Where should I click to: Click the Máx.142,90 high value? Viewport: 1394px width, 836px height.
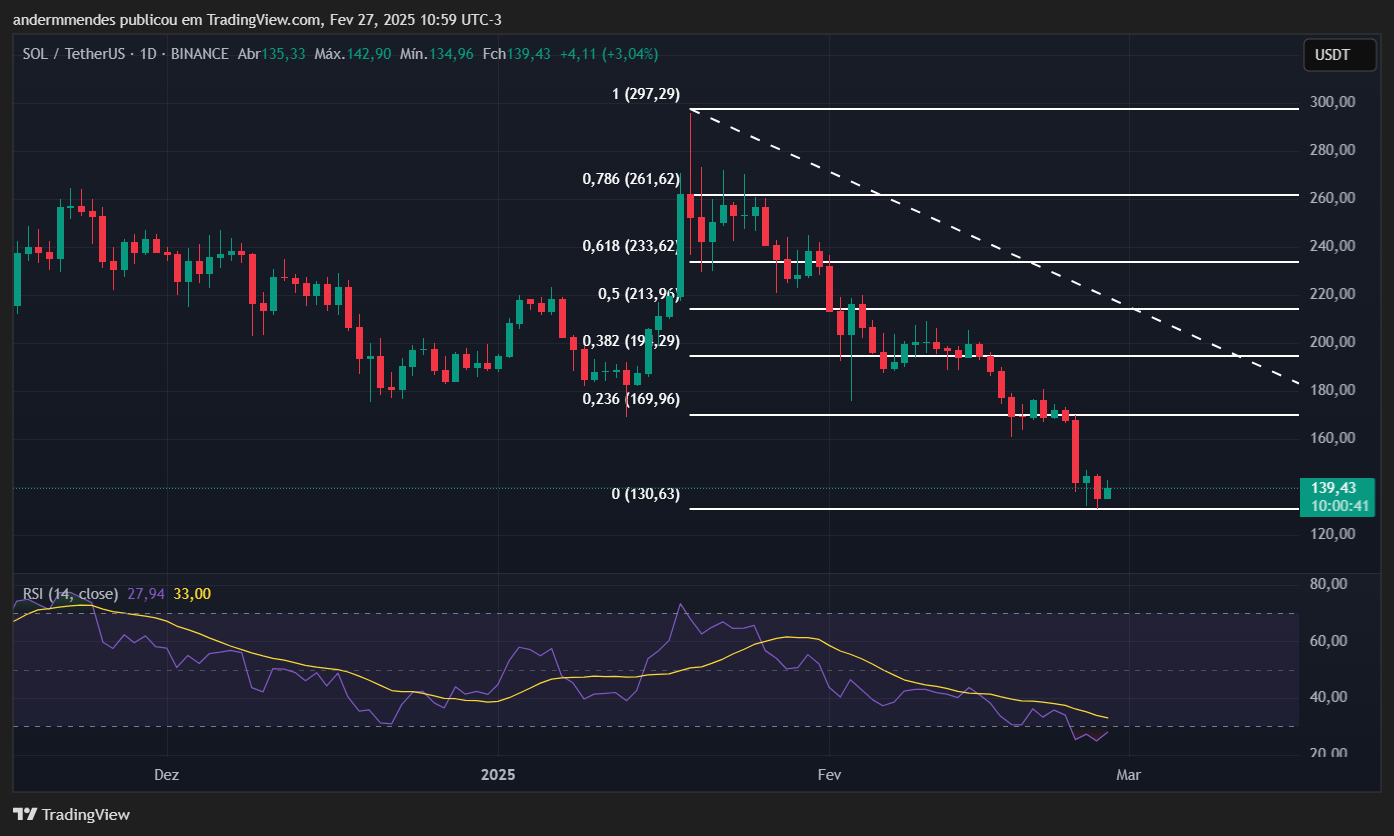point(353,54)
